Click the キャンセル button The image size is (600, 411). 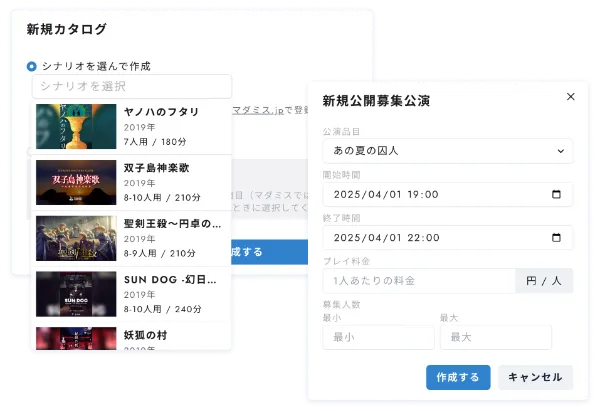point(535,377)
